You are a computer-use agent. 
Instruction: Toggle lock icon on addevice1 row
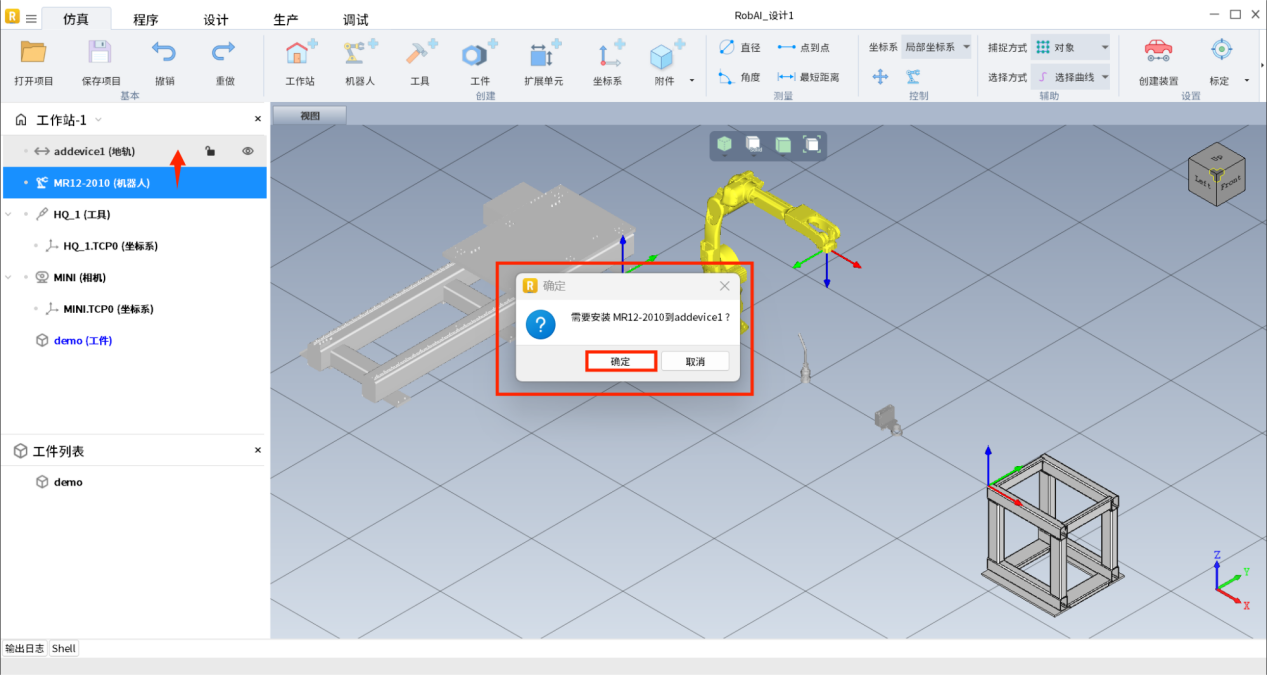tap(210, 151)
